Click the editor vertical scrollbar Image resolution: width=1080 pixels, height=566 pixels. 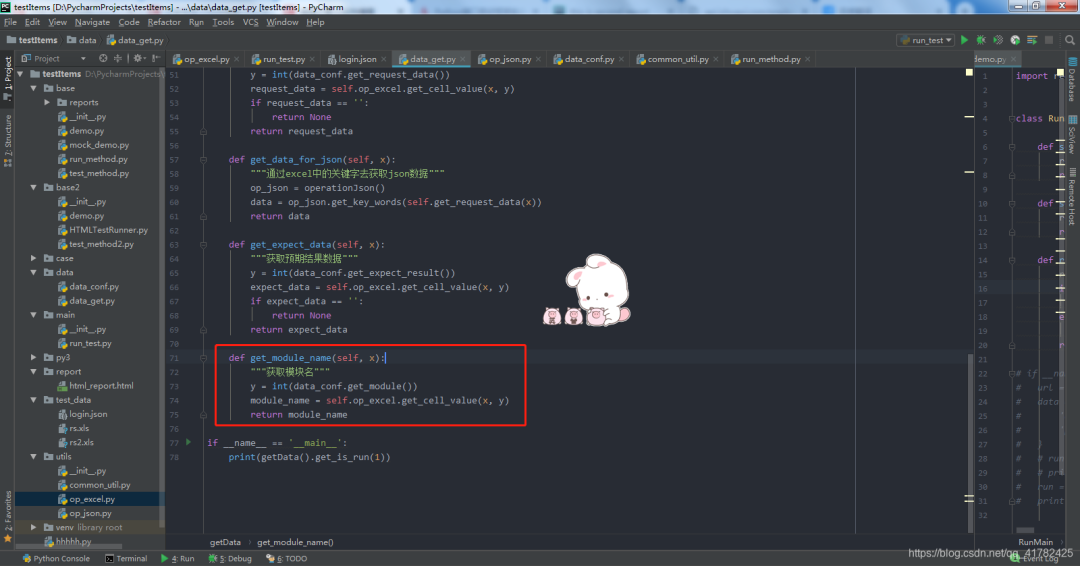click(970, 441)
